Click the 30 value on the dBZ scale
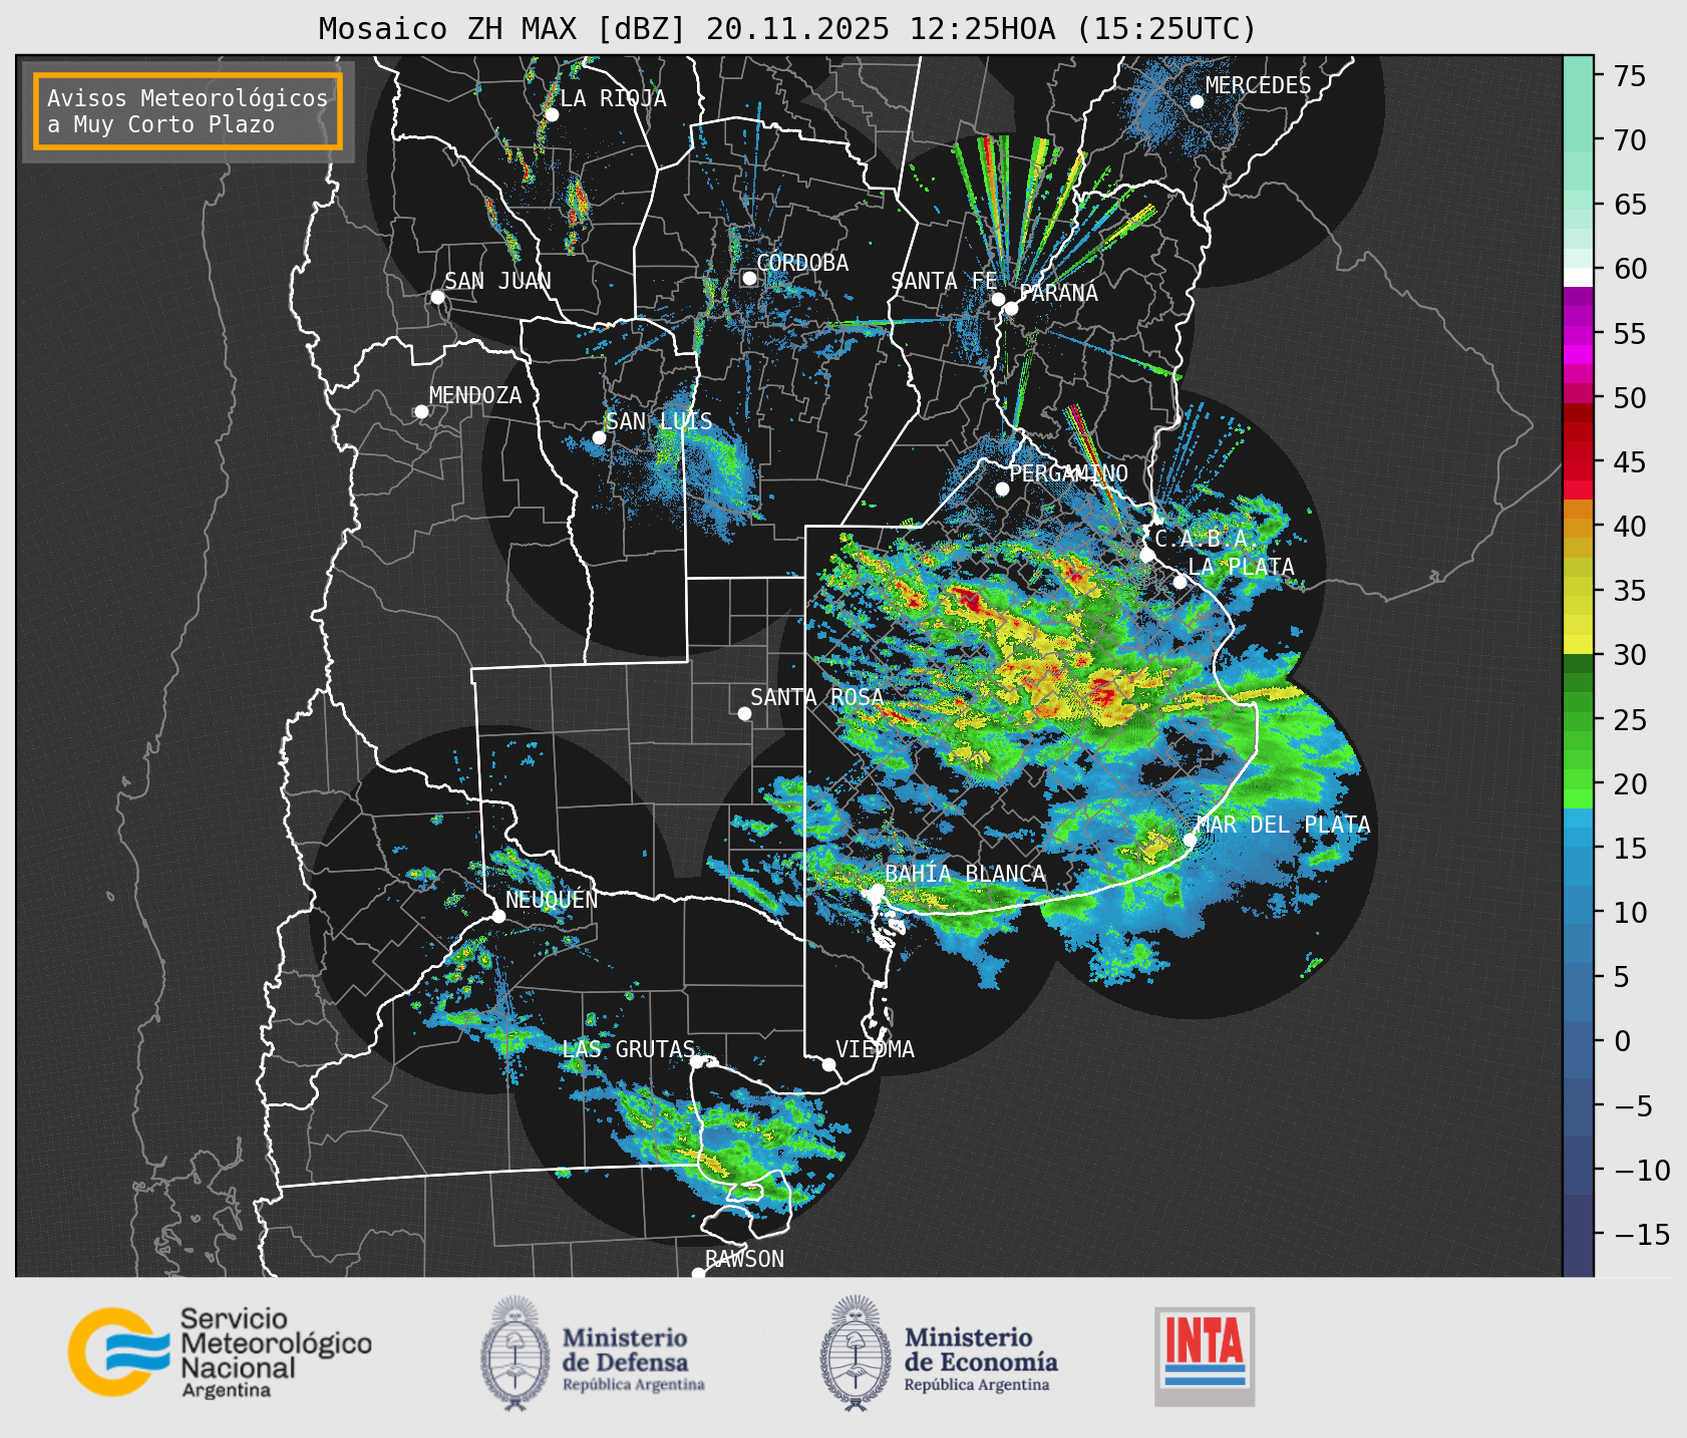Screen dimensions: 1687x1438 pyautogui.click(x=1628, y=655)
